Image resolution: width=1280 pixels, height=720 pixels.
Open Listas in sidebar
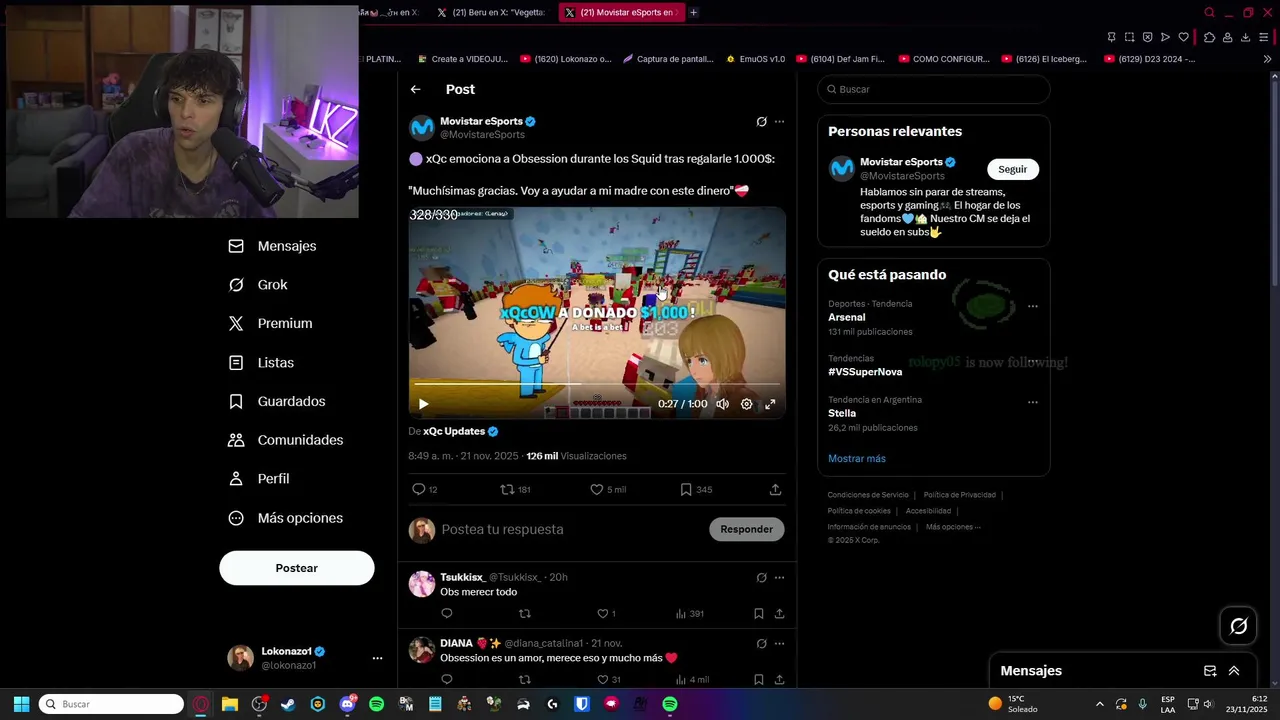click(261, 363)
